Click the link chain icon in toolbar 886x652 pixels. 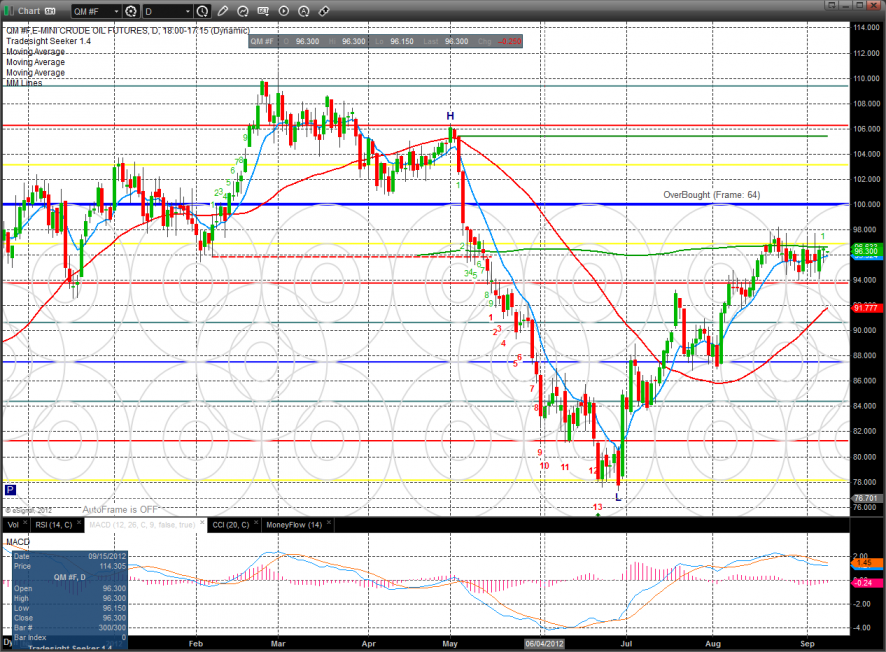coord(323,11)
